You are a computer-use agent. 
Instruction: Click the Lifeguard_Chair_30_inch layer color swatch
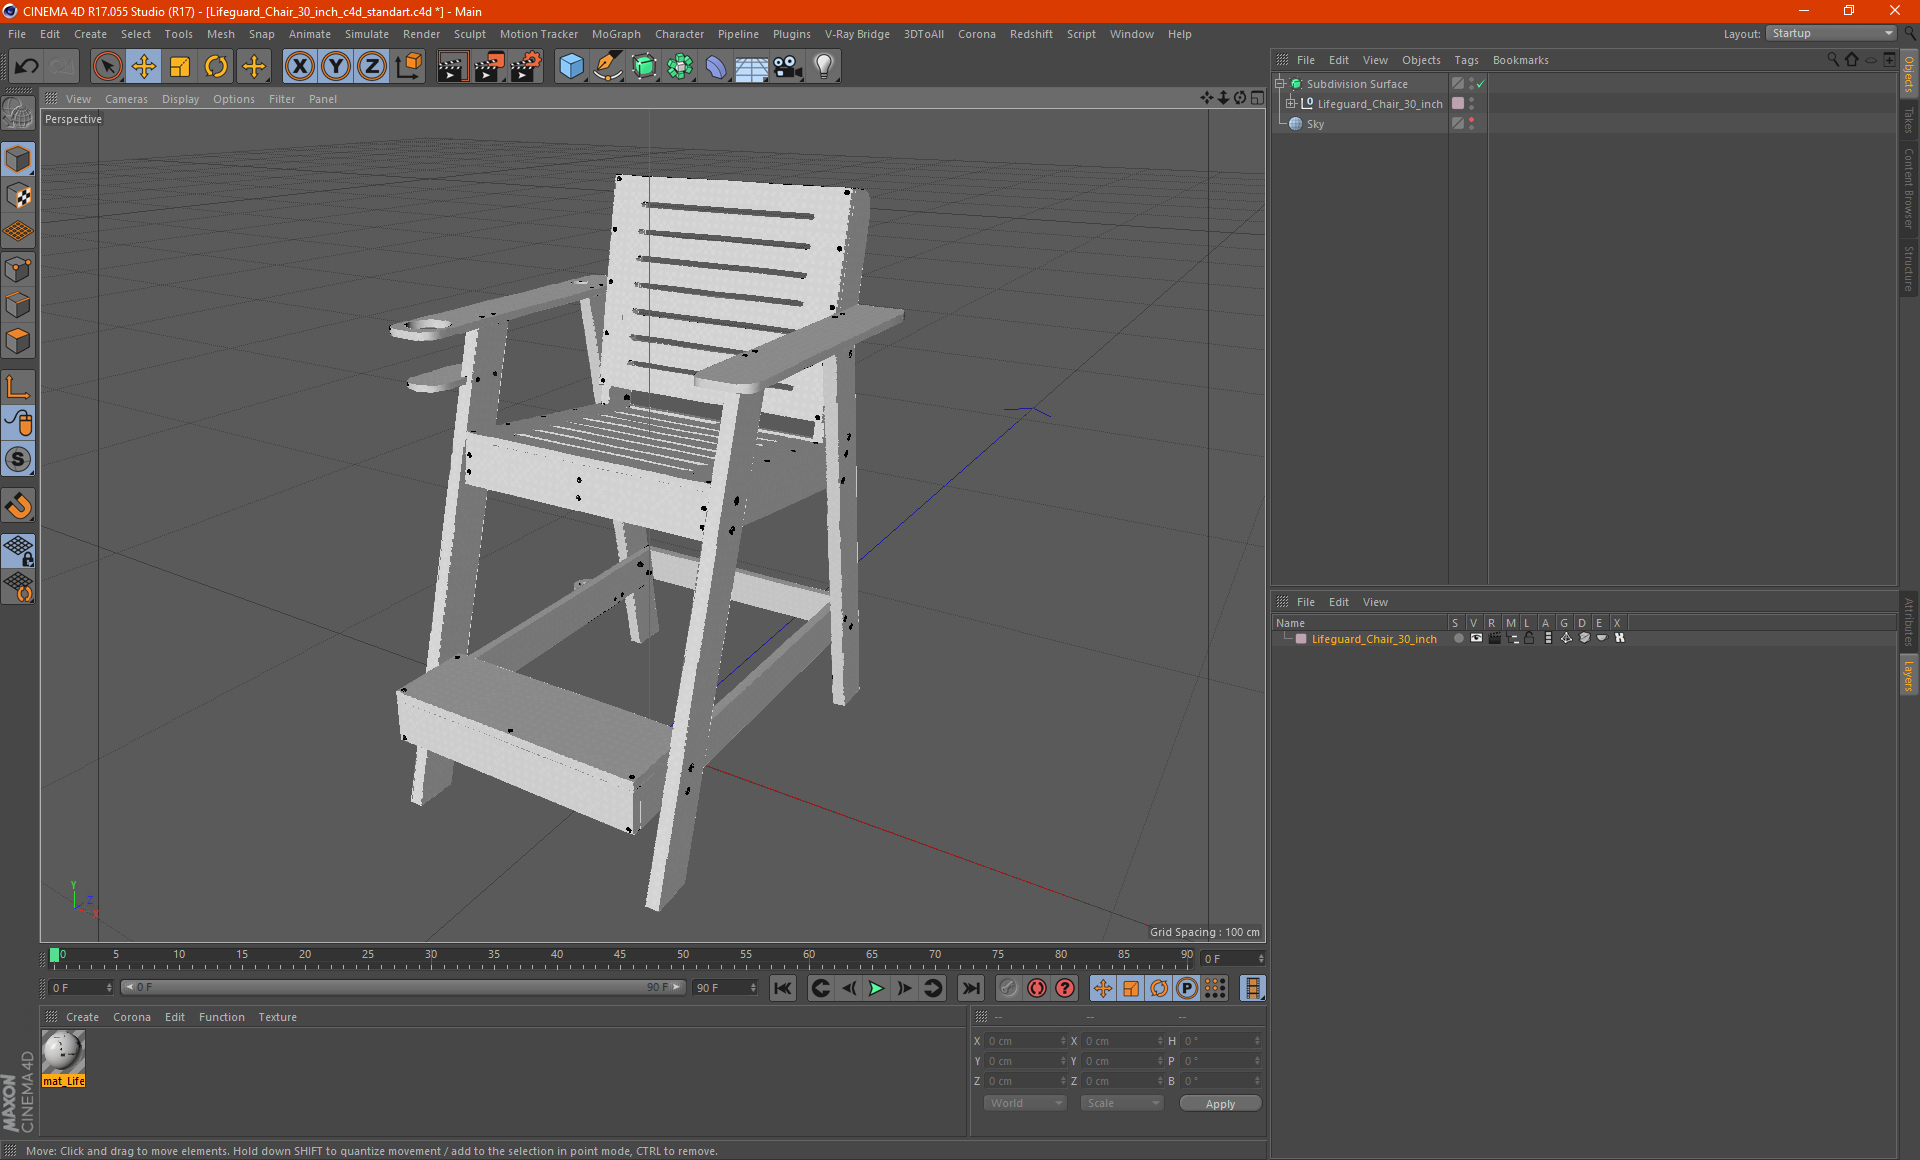click(x=1301, y=639)
